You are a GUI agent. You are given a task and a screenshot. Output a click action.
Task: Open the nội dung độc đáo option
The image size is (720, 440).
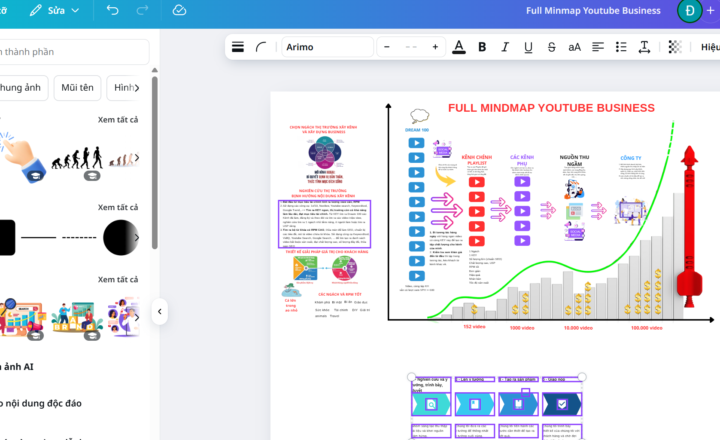click(41, 403)
